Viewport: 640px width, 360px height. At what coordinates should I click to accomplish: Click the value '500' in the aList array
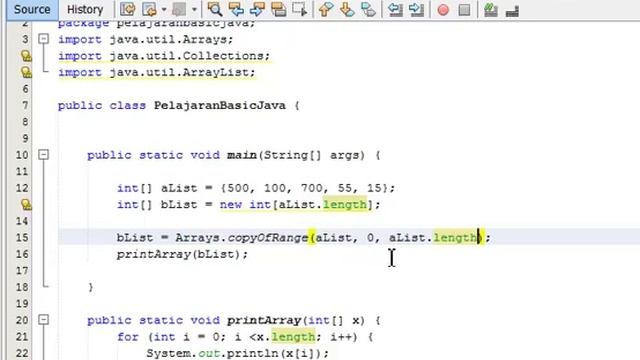coord(238,188)
